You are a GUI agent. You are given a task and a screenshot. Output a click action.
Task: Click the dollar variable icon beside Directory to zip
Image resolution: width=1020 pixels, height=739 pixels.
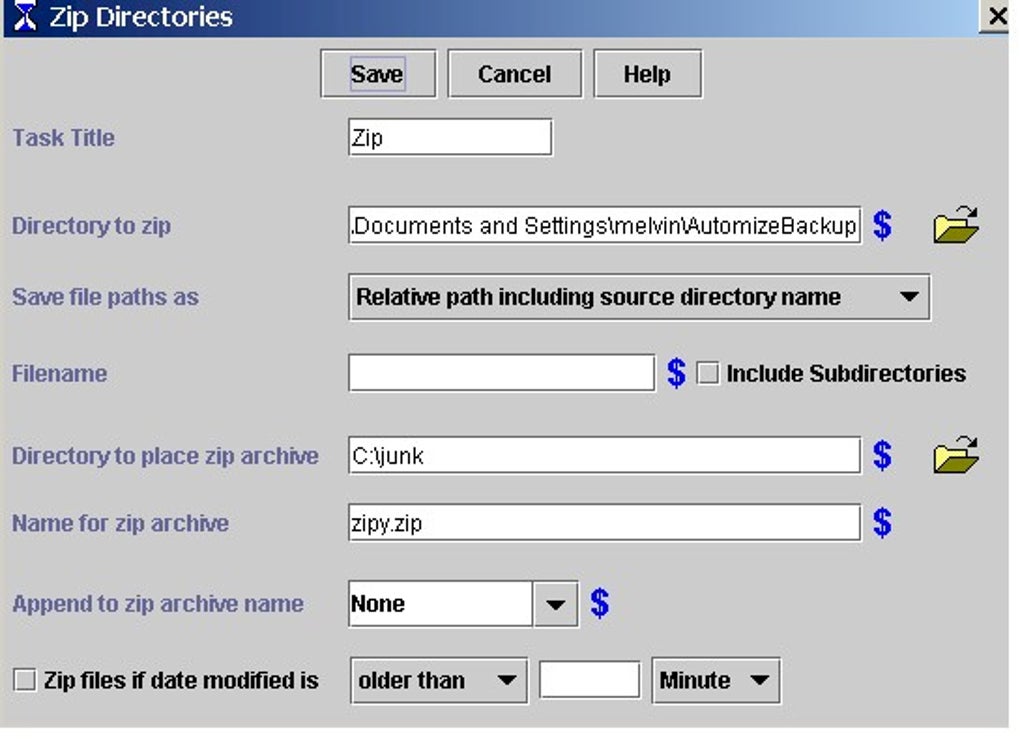click(x=881, y=225)
